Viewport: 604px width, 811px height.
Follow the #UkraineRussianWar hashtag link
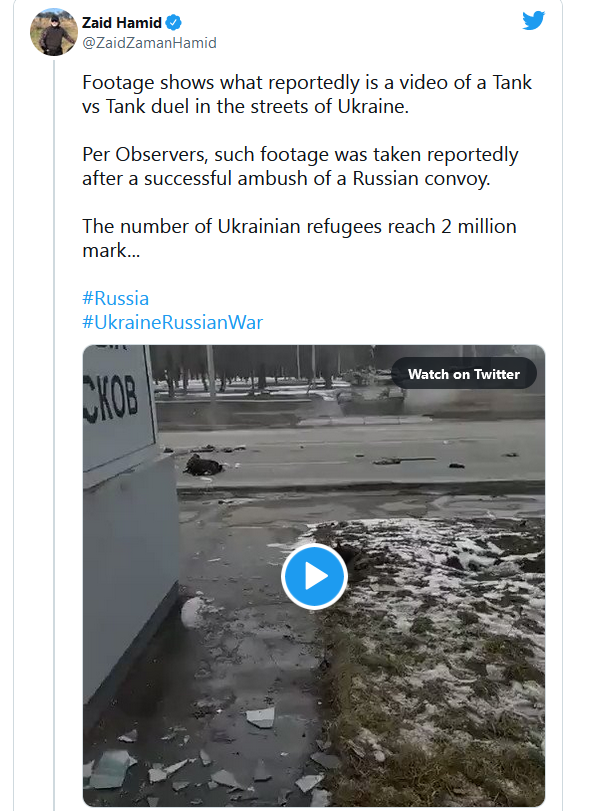coord(172,322)
